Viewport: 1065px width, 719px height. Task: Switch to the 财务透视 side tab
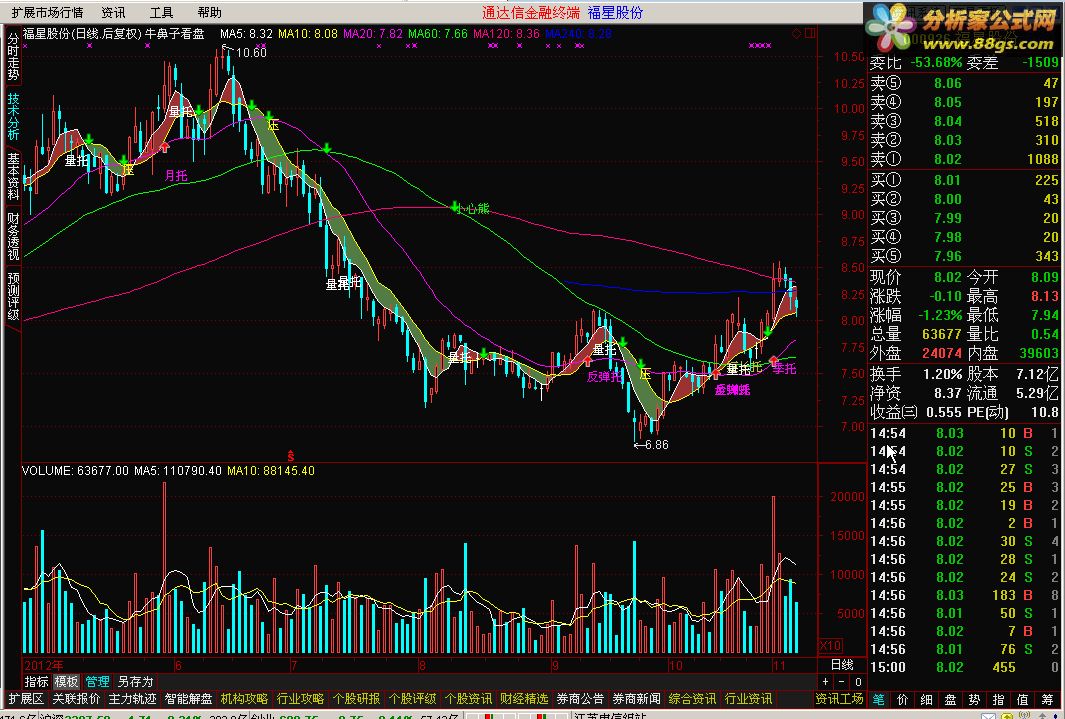13,236
